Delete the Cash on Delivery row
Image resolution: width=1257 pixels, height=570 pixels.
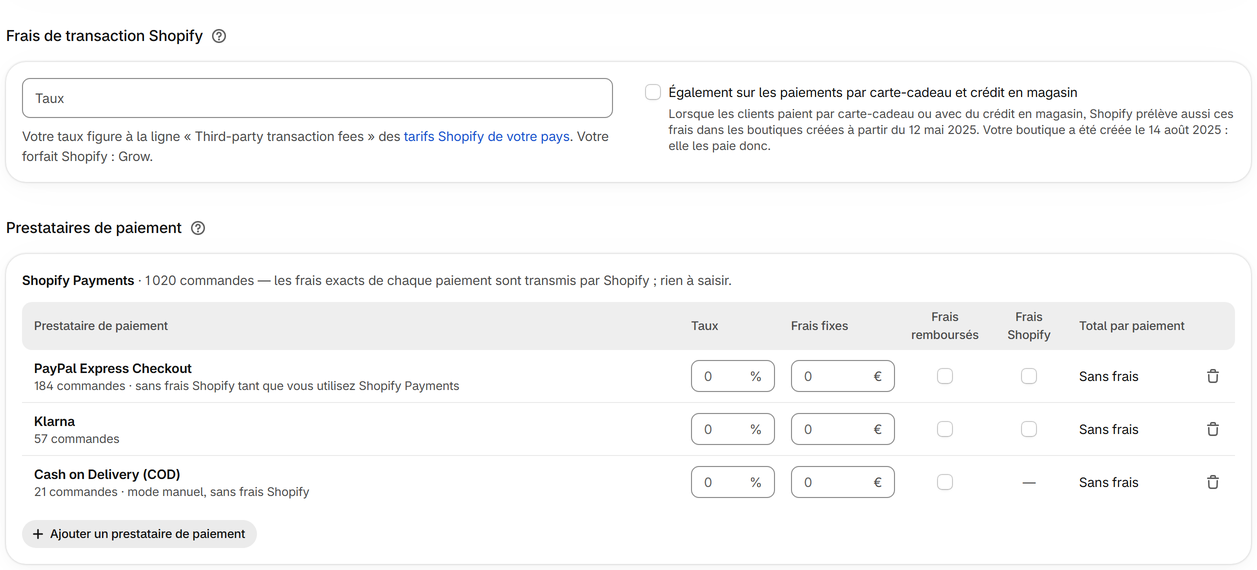pyautogui.click(x=1213, y=482)
